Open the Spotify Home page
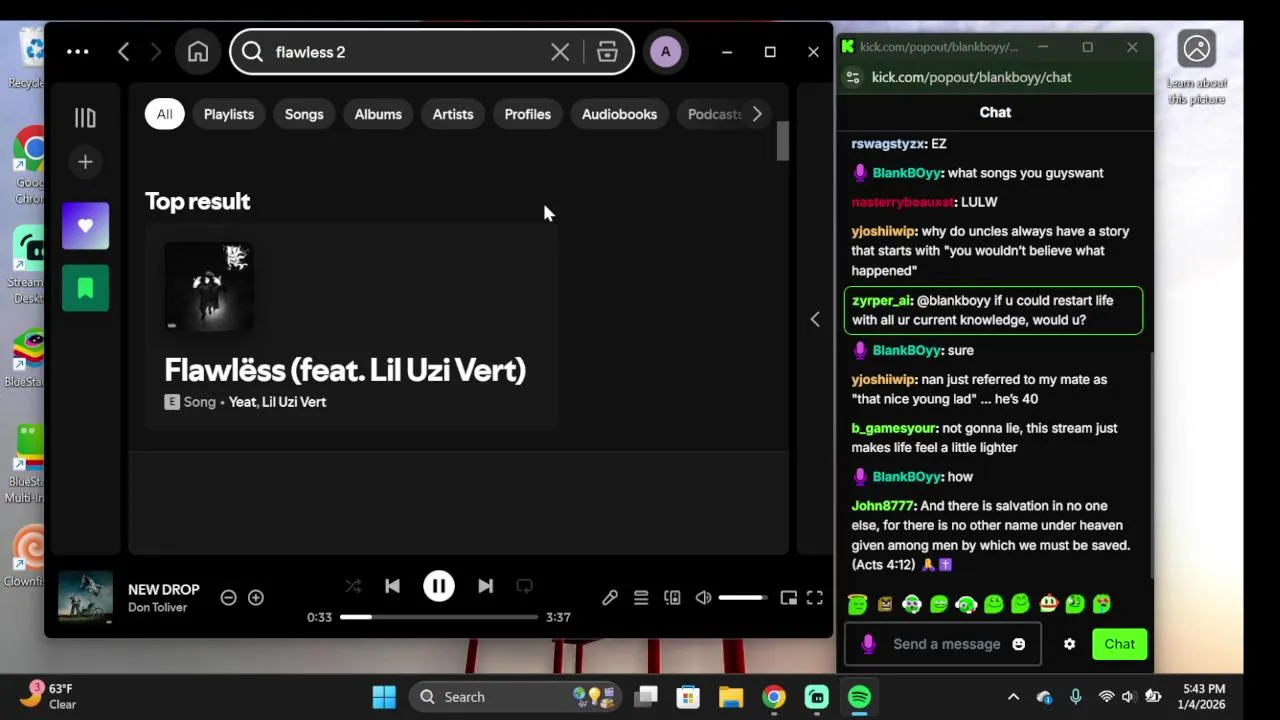 pyautogui.click(x=198, y=52)
